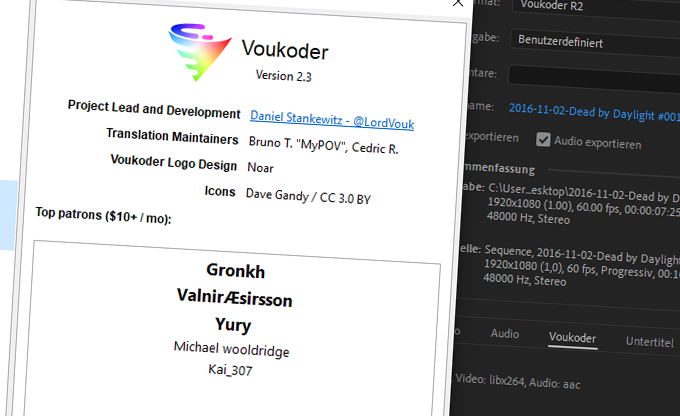The image size is (680, 416).
Task: Select the Michael wooldridge patron name
Action: (x=232, y=349)
